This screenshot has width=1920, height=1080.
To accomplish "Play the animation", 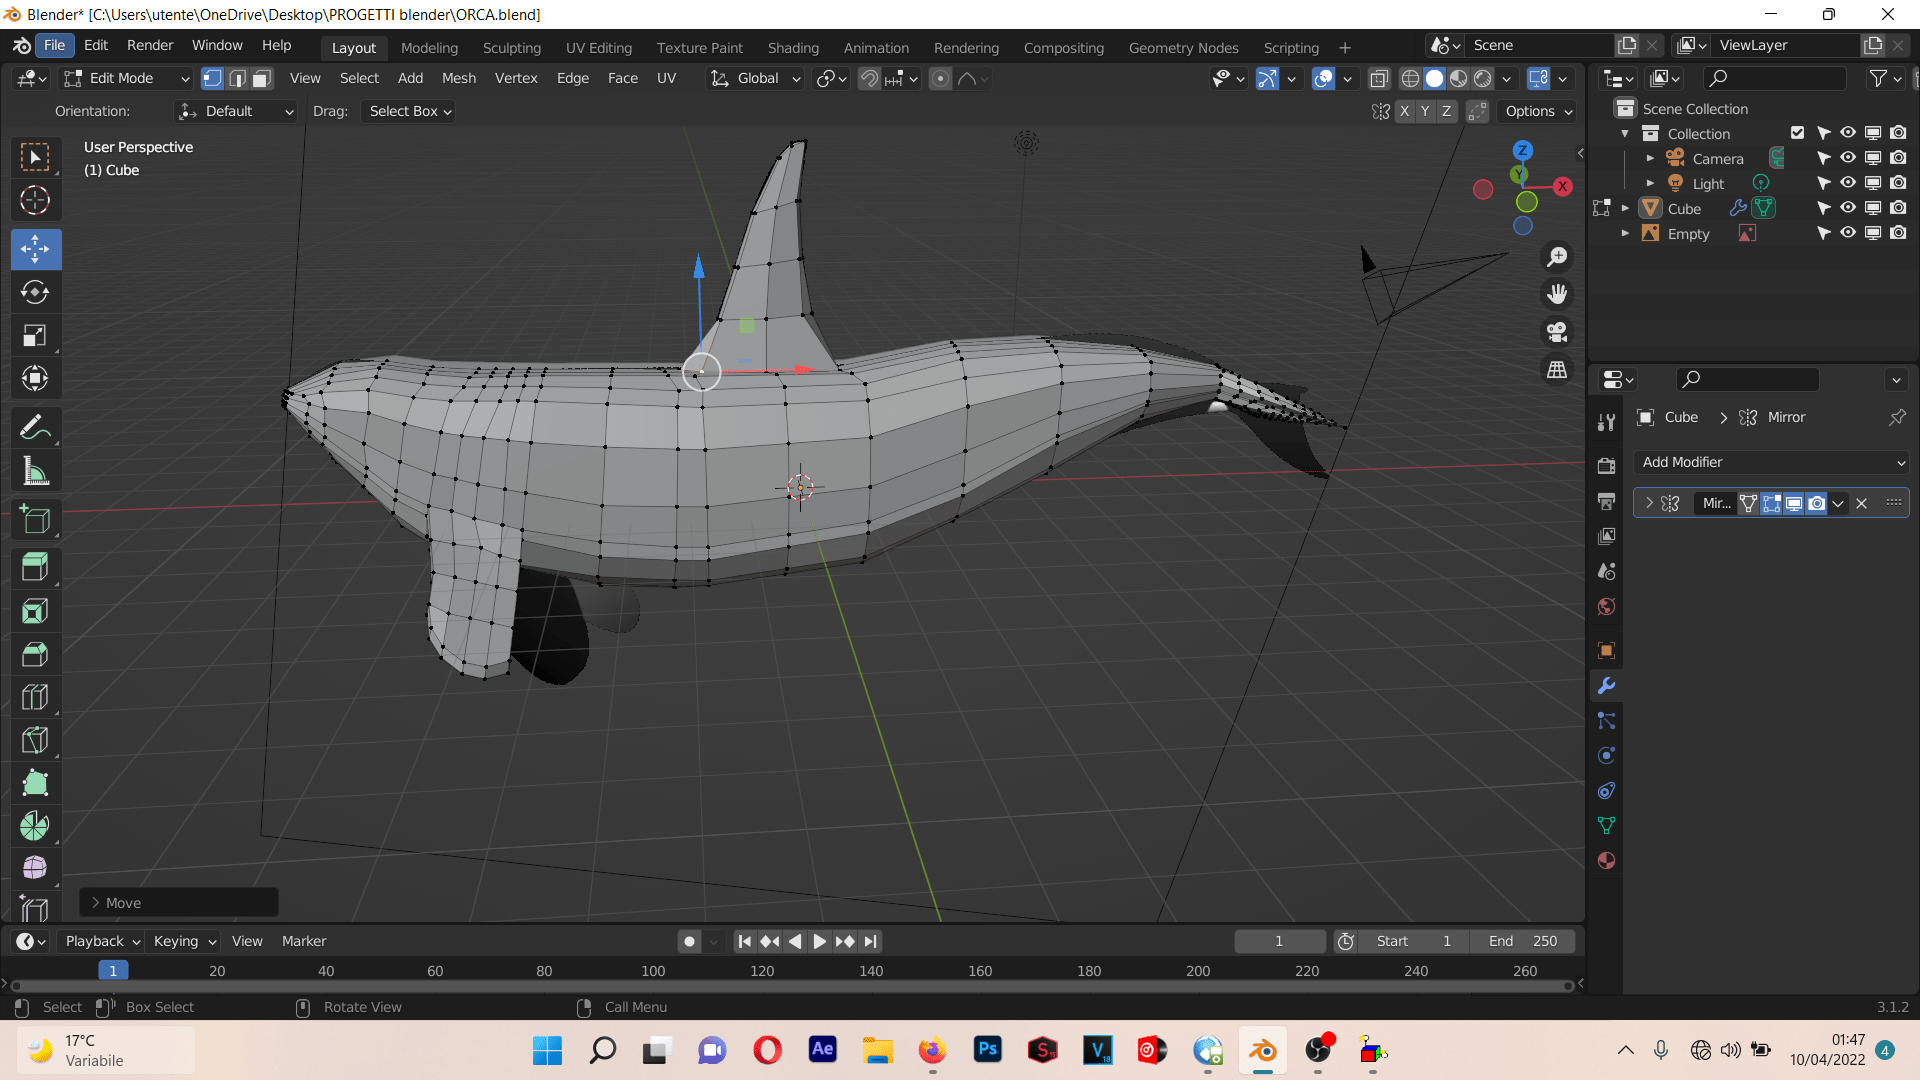I will coord(819,941).
